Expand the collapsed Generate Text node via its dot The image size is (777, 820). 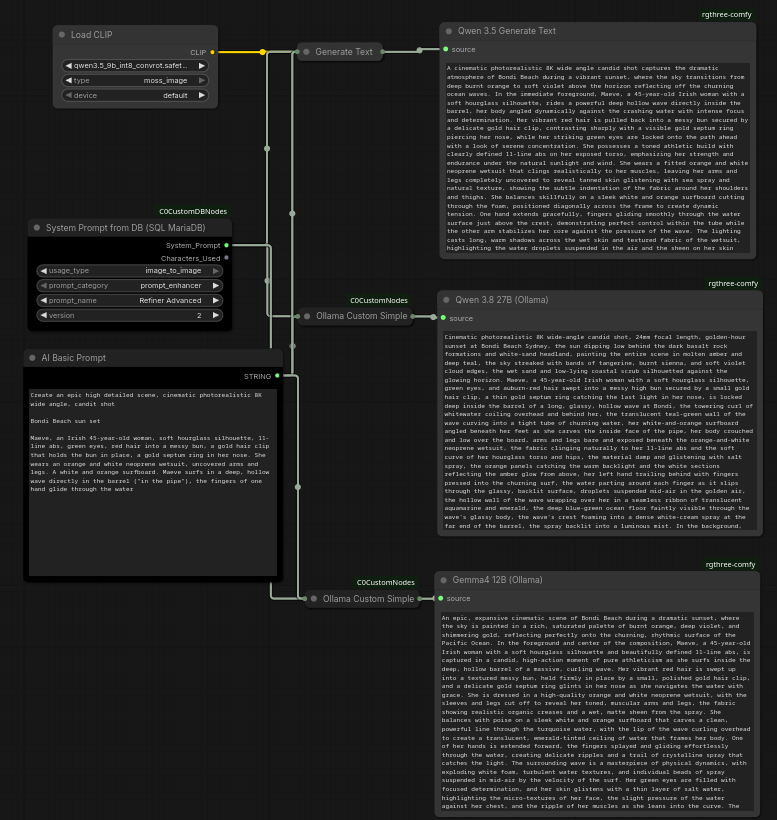tap(306, 52)
